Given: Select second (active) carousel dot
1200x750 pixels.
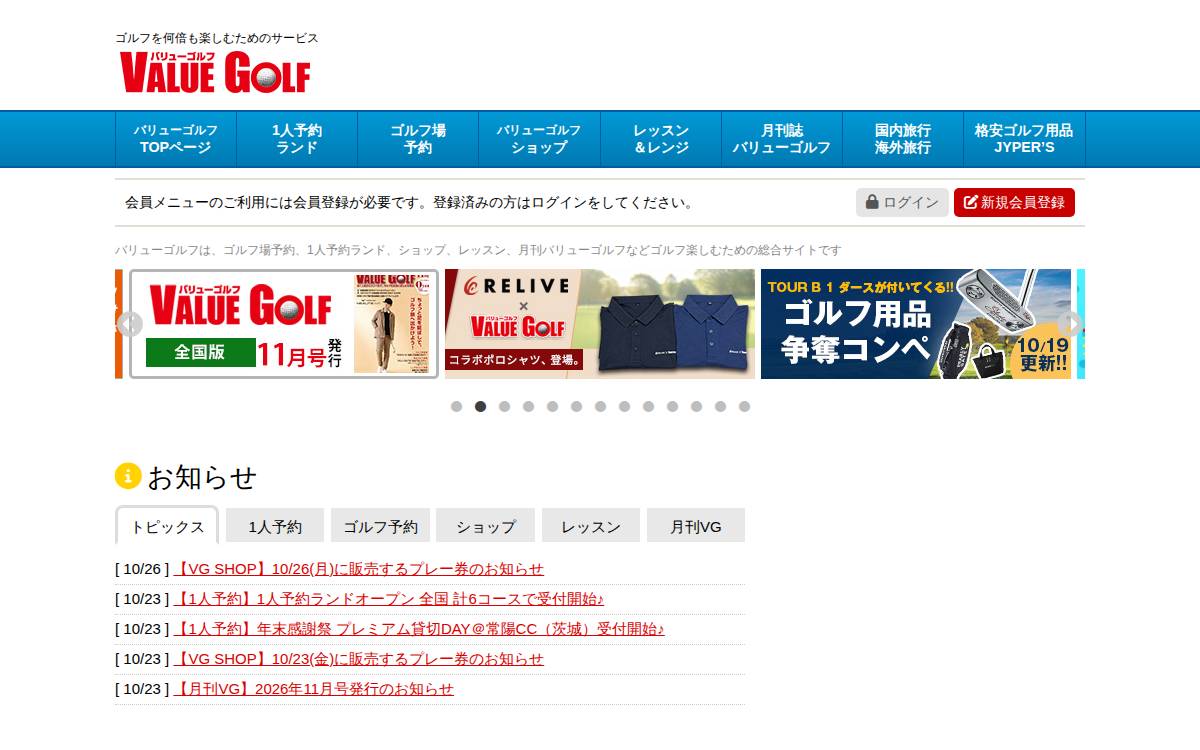Looking at the screenshot, I should (480, 406).
